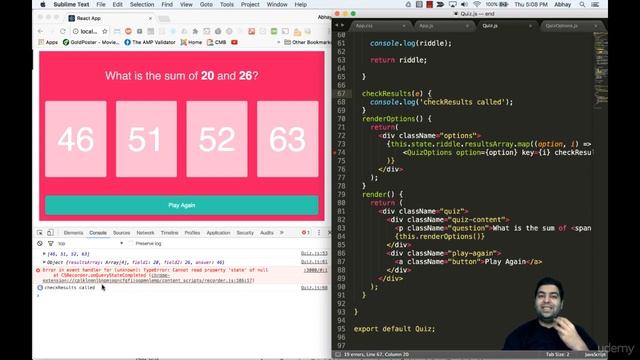Switch to the Application DevTools tab
The width and height of the screenshot is (640, 360).
click(218, 233)
